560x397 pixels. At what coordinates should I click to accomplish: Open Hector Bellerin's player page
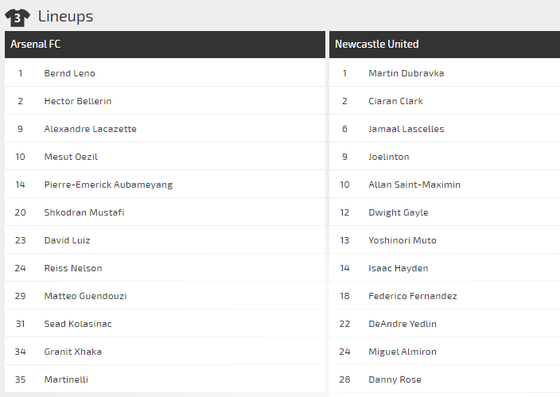coord(78,101)
